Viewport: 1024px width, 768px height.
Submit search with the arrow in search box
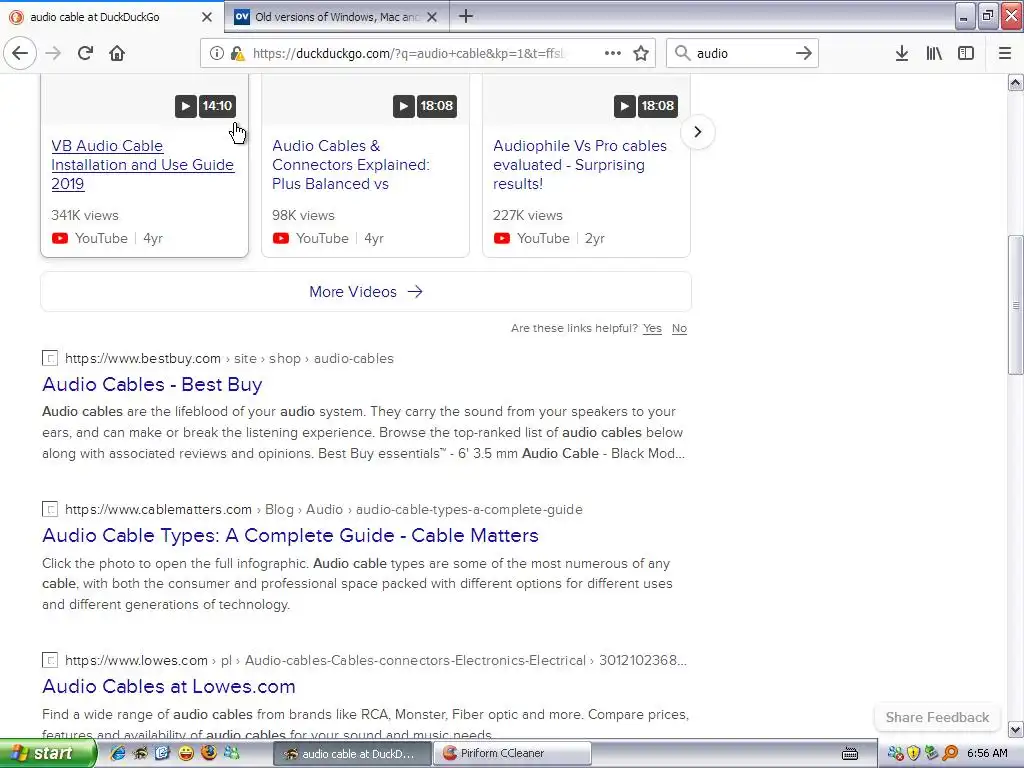[803, 53]
